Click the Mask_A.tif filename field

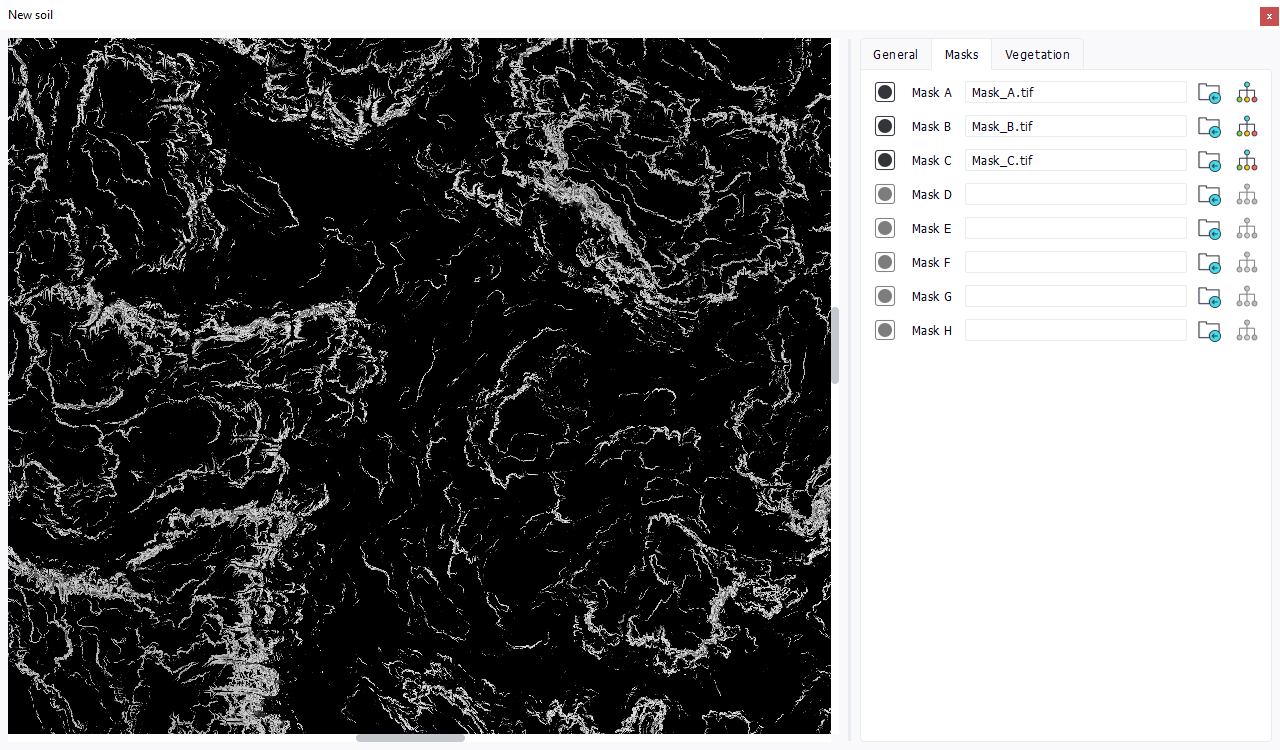click(x=1075, y=93)
